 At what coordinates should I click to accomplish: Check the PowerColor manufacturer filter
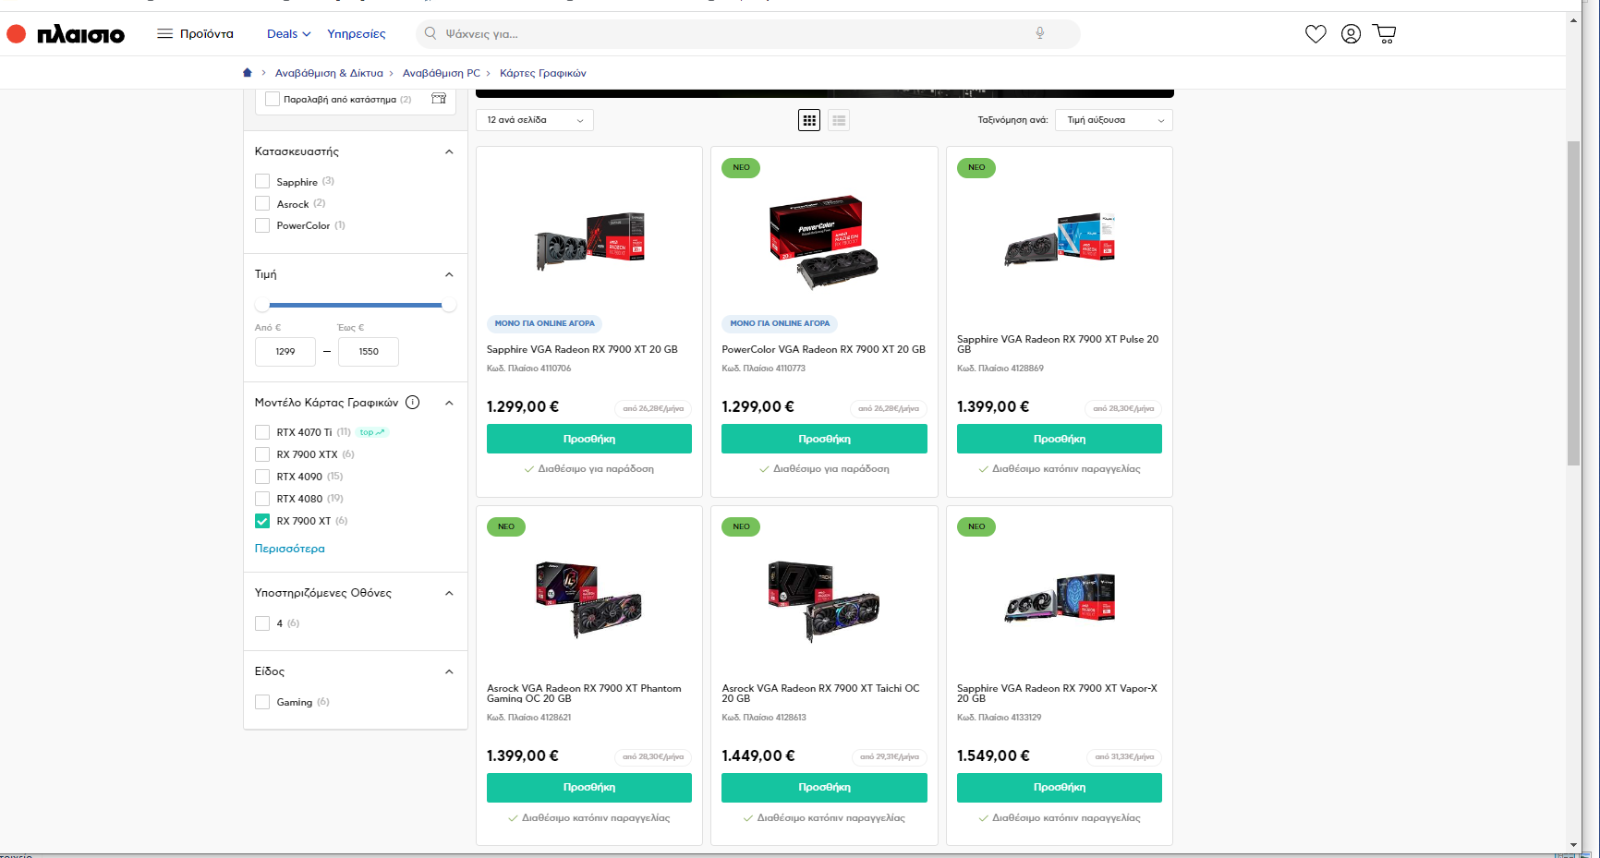[262, 226]
